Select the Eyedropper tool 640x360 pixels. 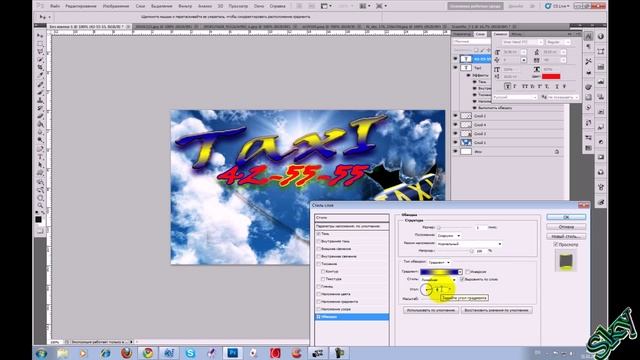pos(40,76)
